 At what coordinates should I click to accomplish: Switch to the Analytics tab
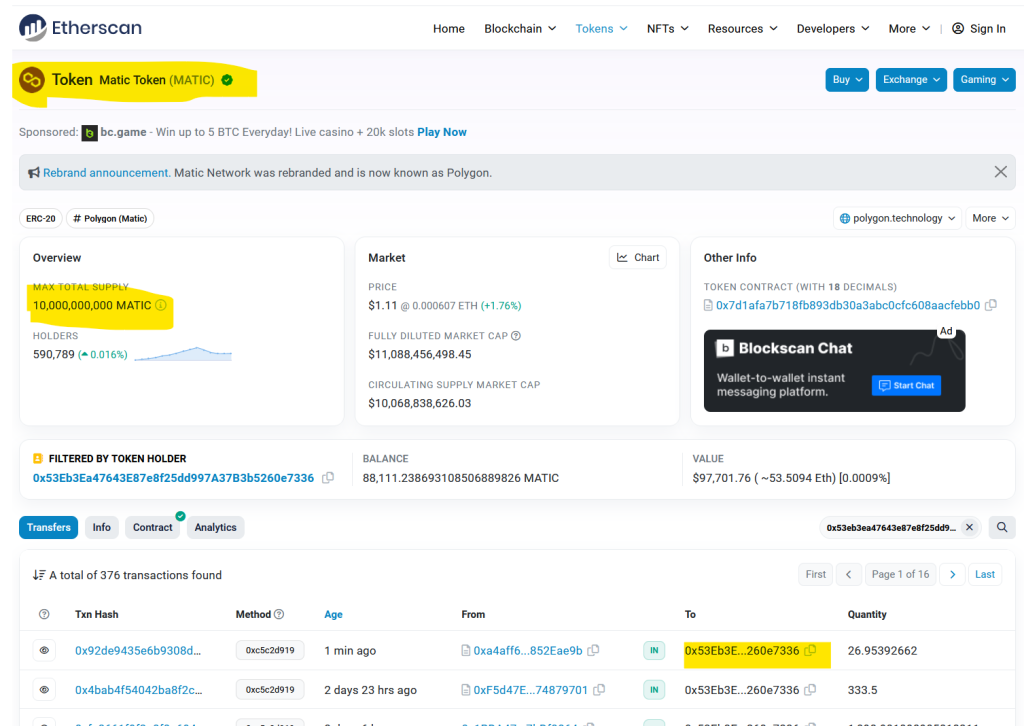pyautogui.click(x=215, y=527)
